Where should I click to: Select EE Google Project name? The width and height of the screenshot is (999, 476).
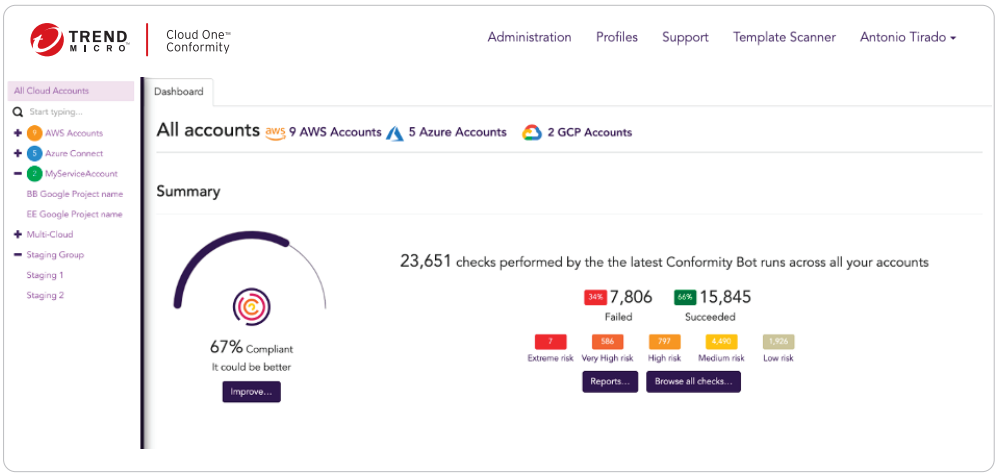(74, 214)
